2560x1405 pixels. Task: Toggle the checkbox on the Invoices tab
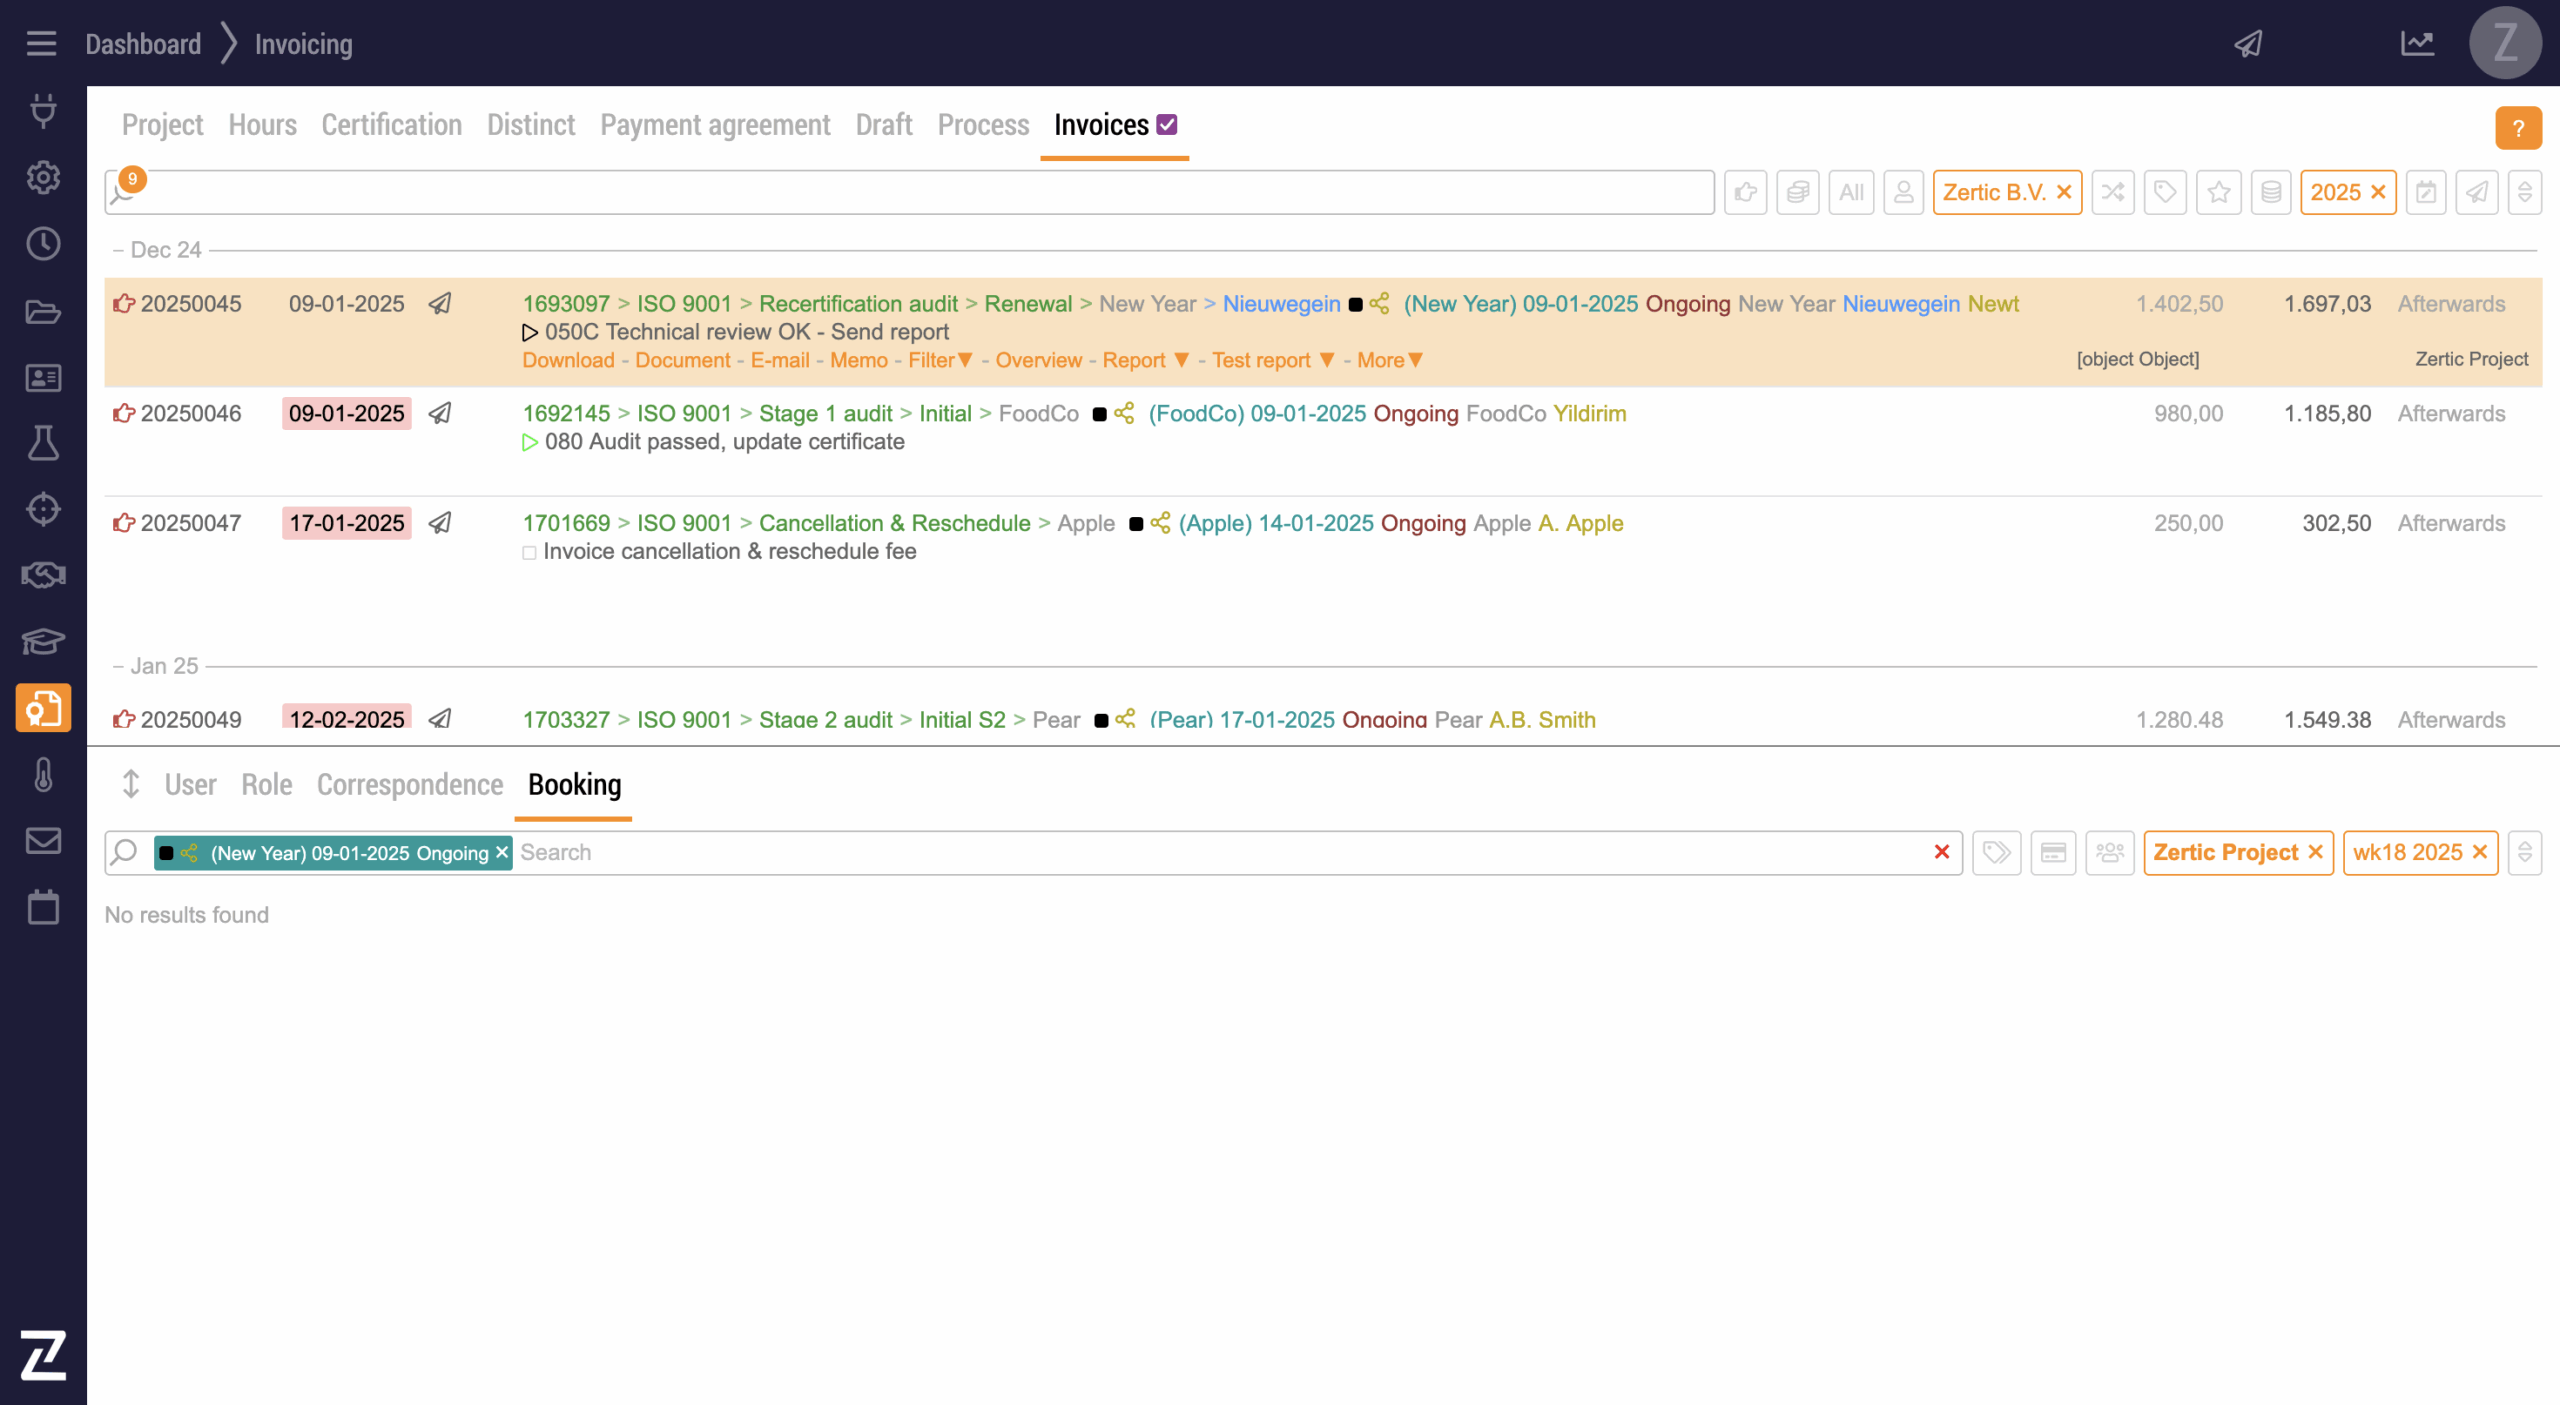1167,124
